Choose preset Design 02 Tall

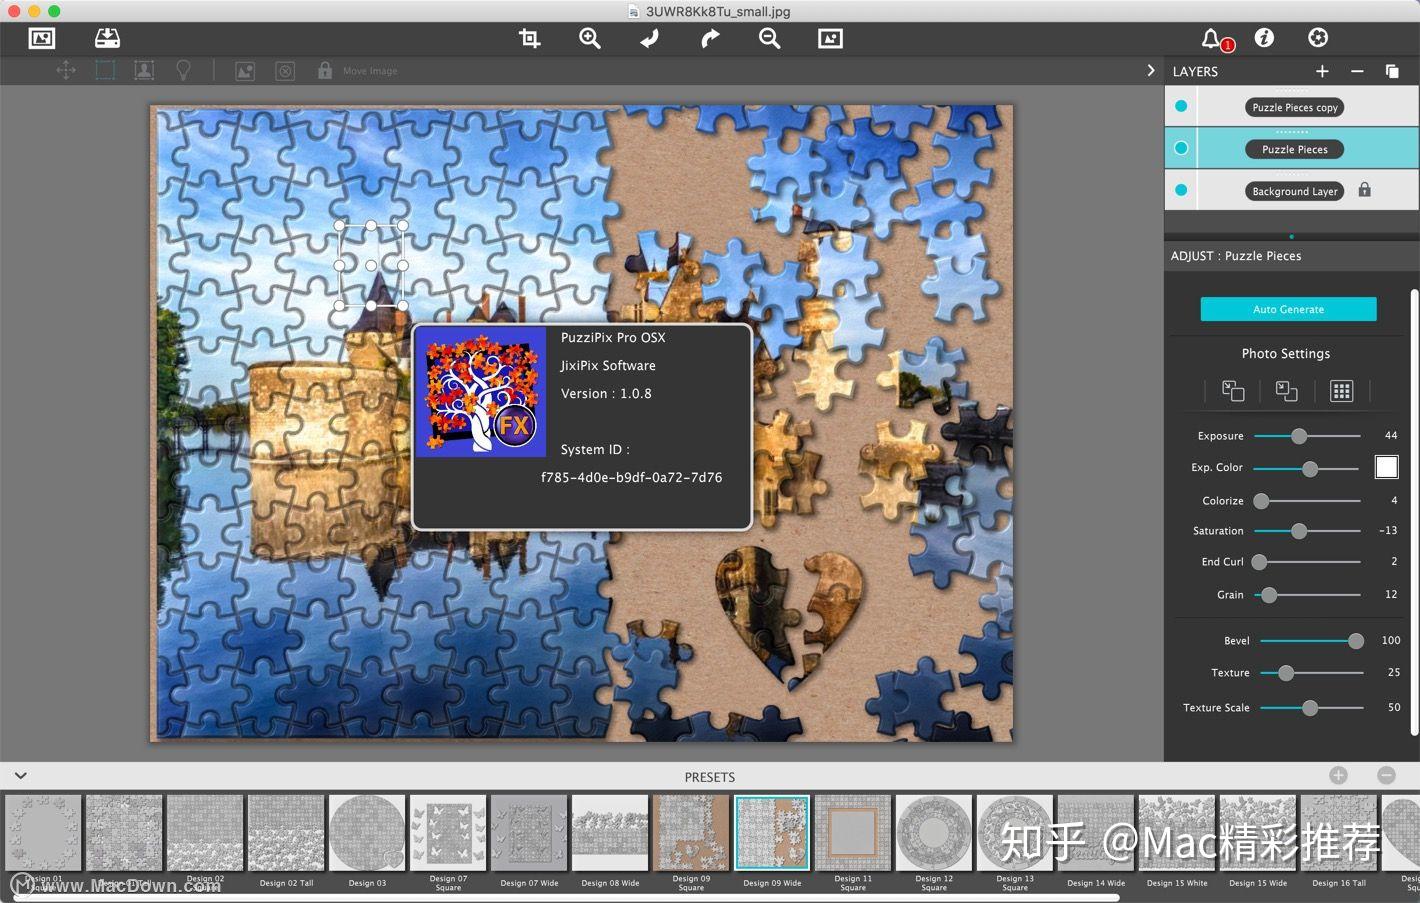[x=286, y=833]
